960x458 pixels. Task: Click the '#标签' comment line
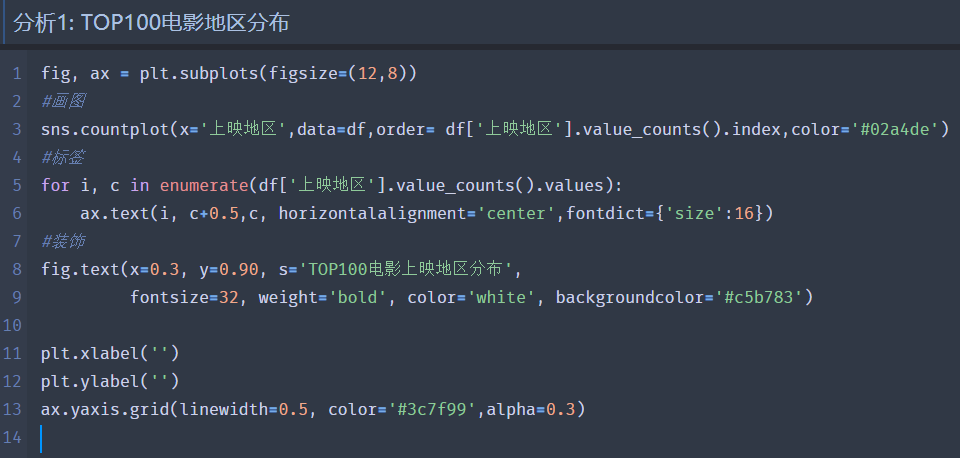pyautogui.click(x=64, y=157)
